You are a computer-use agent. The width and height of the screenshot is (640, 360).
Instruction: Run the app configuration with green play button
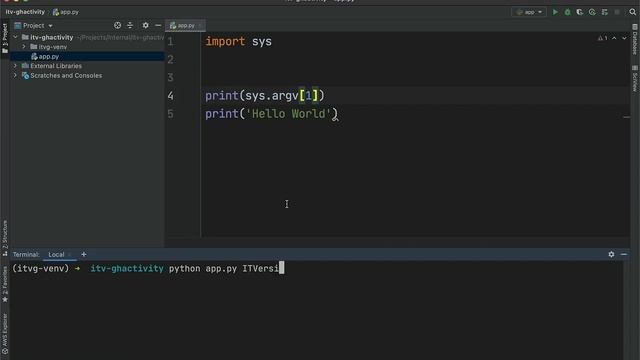click(x=555, y=12)
